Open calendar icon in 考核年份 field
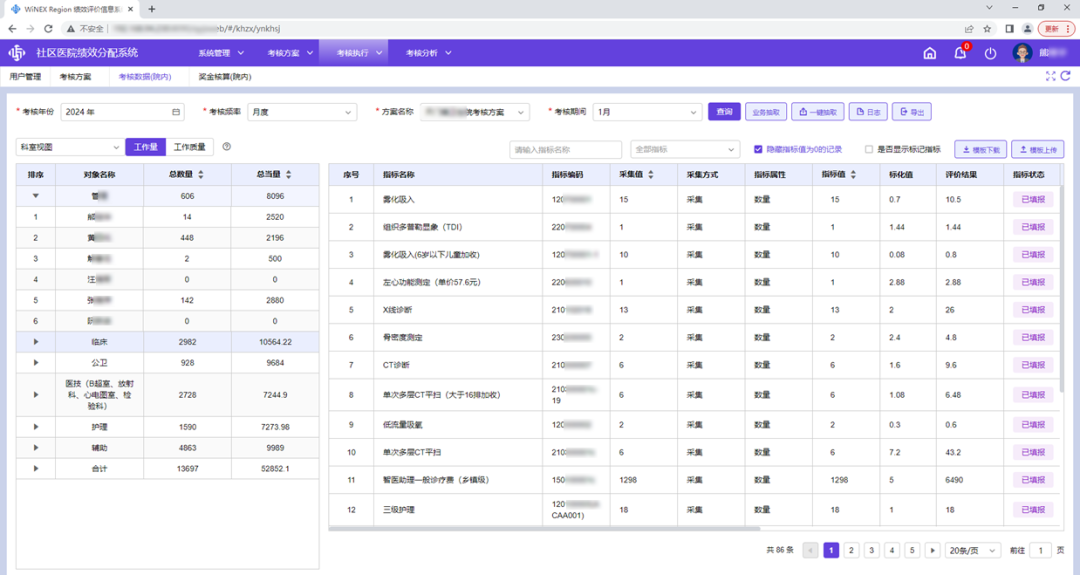Screen dimensions: 1080x575 tap(177, 112)
